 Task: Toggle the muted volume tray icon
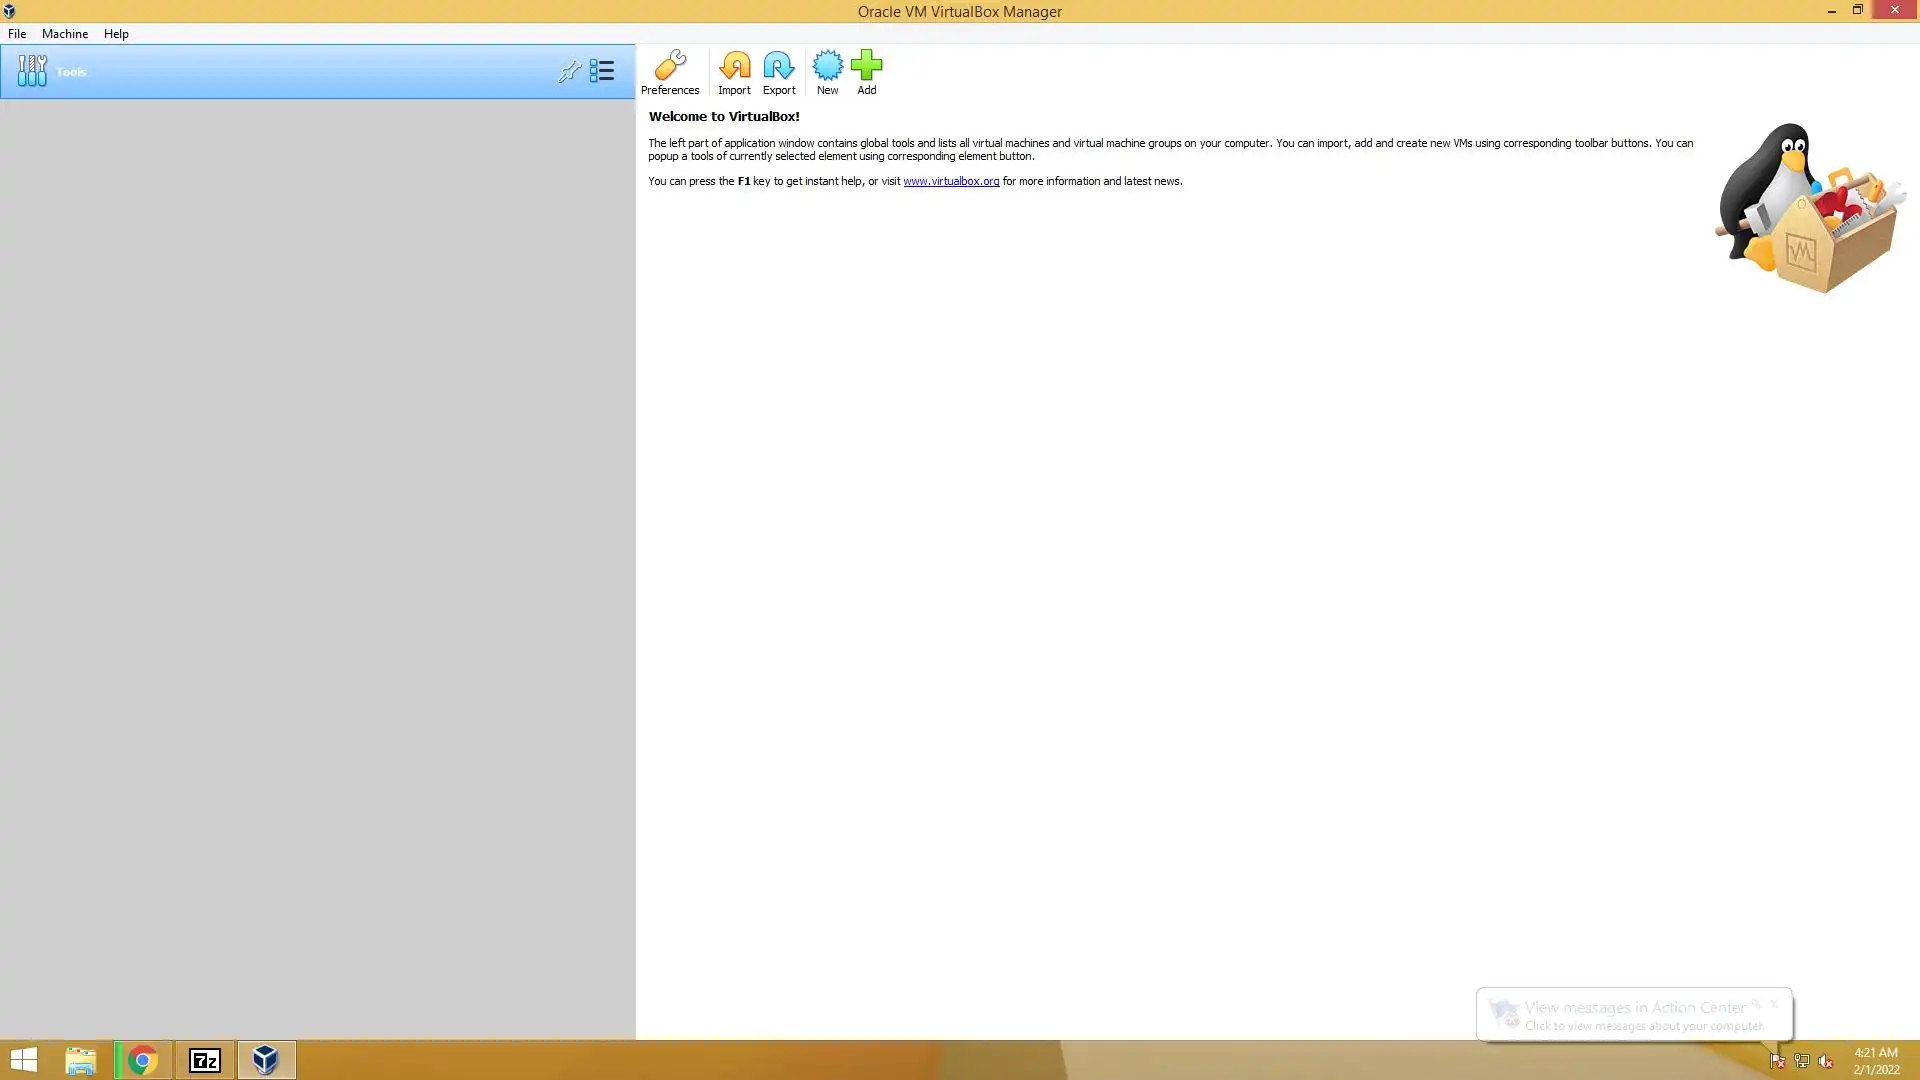click(1826, 1061)
